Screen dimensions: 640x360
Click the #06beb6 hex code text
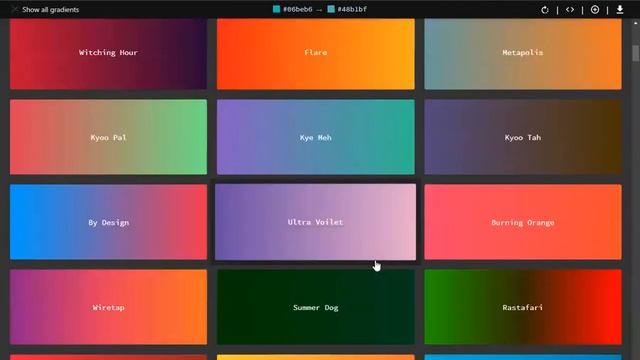tap(298, 9)
